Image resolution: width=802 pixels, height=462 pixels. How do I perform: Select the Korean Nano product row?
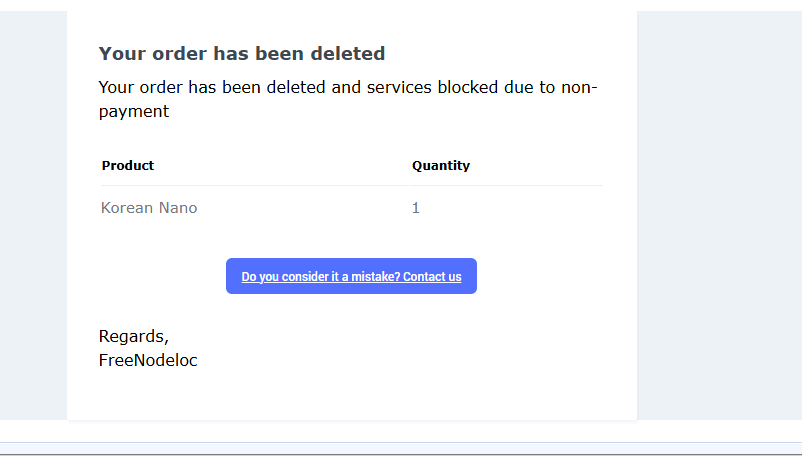(352, 208)
